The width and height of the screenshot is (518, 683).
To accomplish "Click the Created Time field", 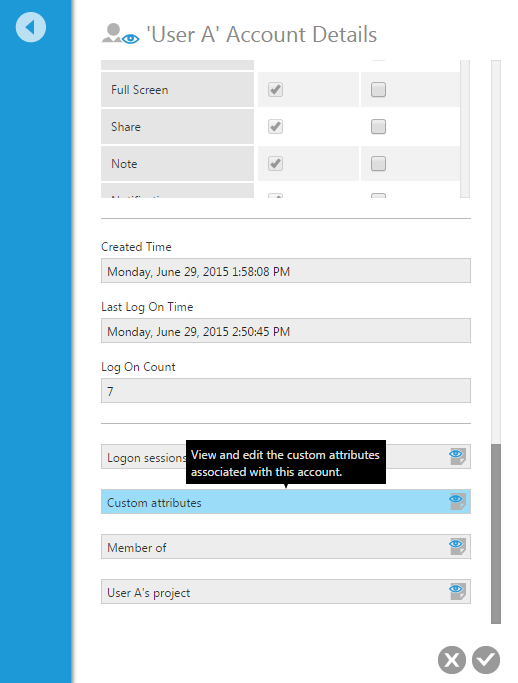I will (x=286, y=270).
